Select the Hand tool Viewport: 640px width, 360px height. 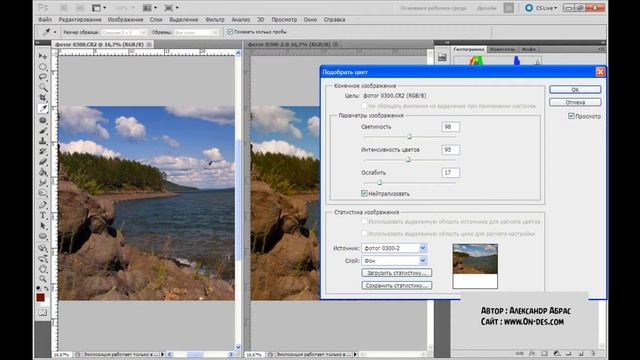tap(42, 269)
